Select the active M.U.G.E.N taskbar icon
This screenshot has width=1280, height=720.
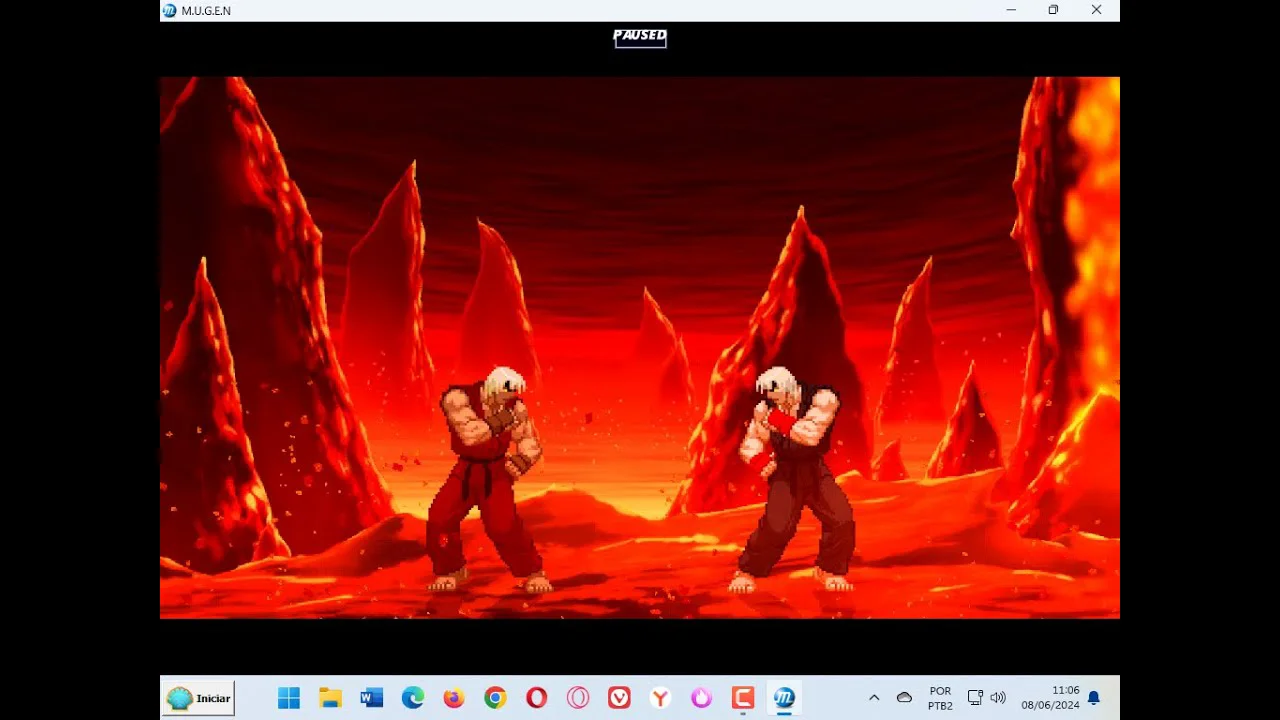pos(784,698)
